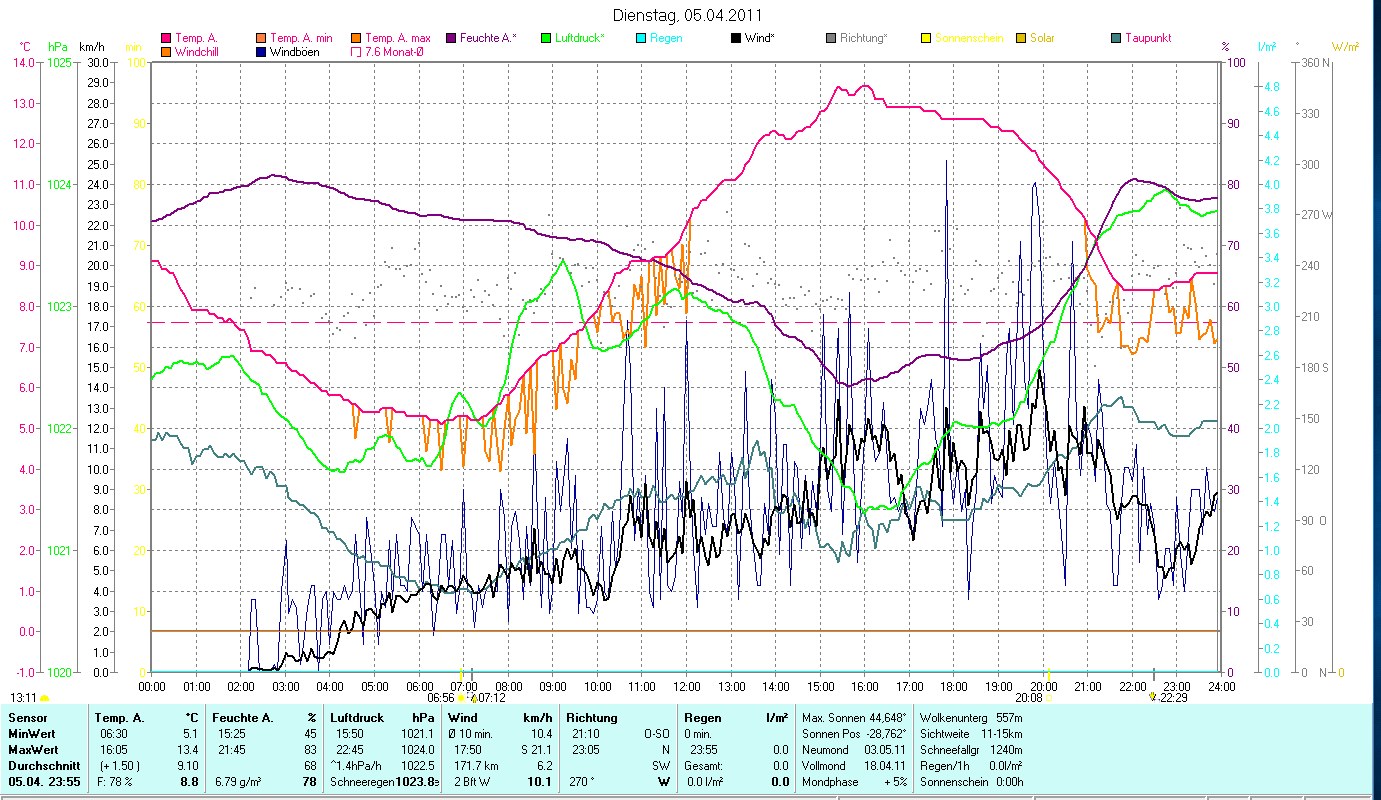Click the purple Feuchte A.* legend square
Viewport: 1381px width, 800px height.
click(x=451, y=38)
